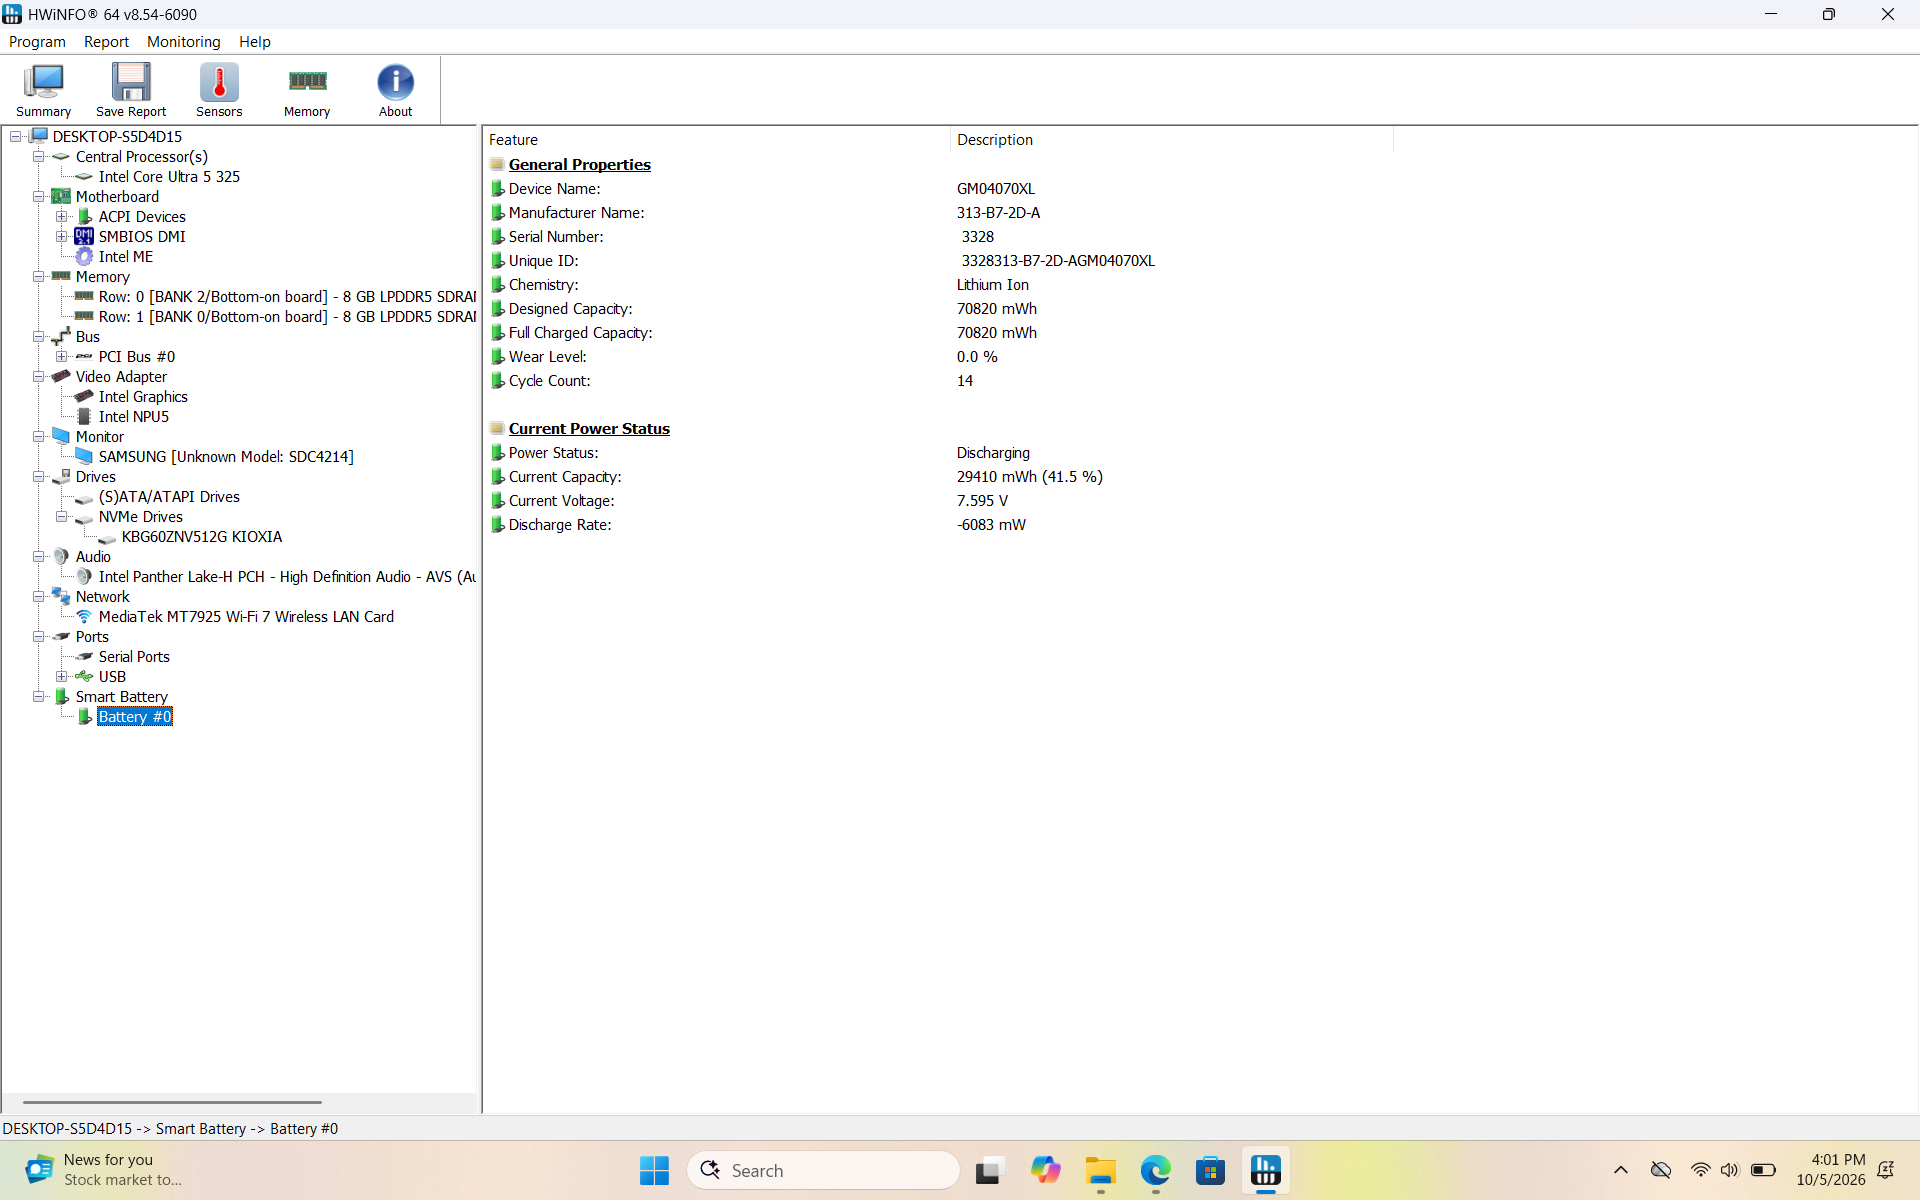Click the taskbar Search box
This screenshot has width=1920, height=1200.
[823, 1170]
